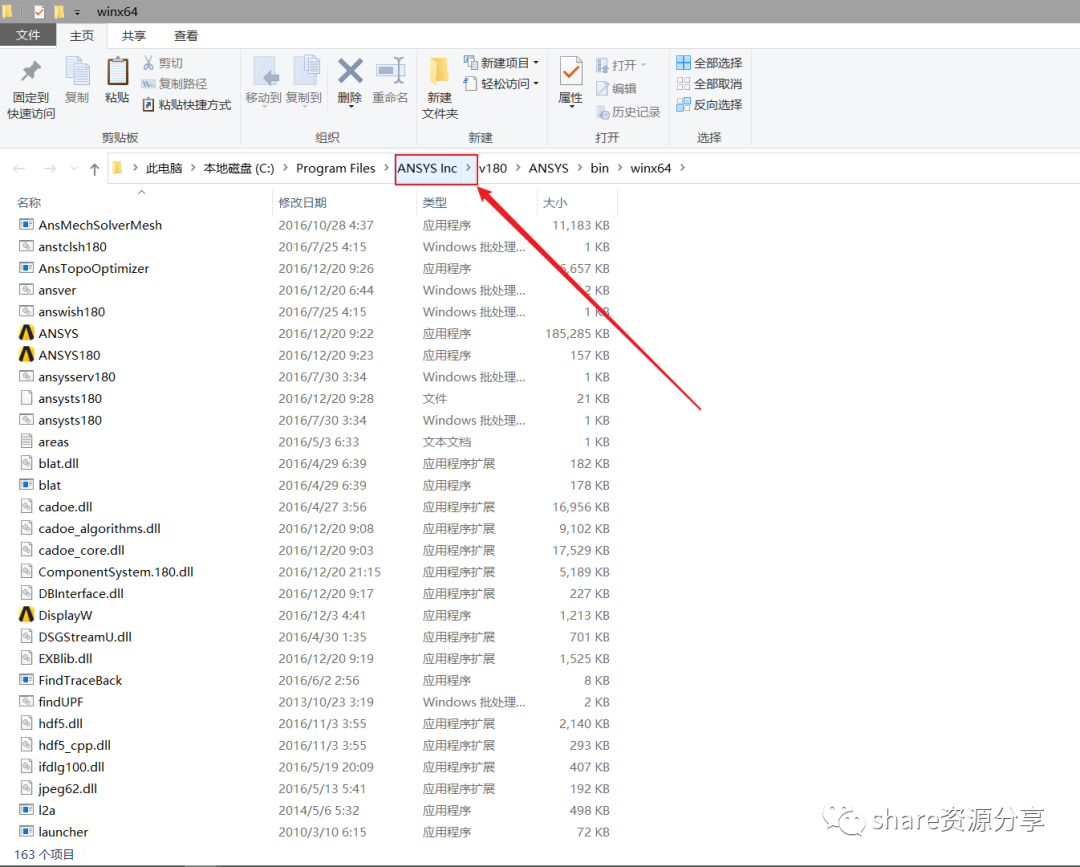
Task: Select the l2a application file
Action: pos(47,810)
